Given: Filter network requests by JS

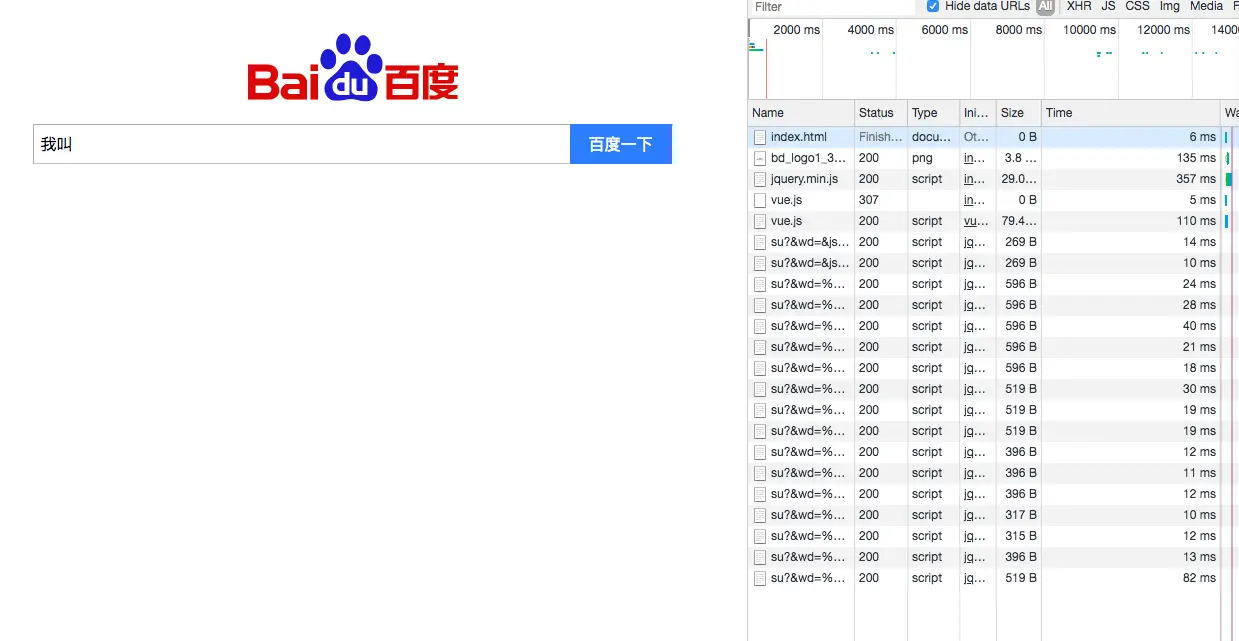Looking at the screenshot, I should coord(1108,6).
